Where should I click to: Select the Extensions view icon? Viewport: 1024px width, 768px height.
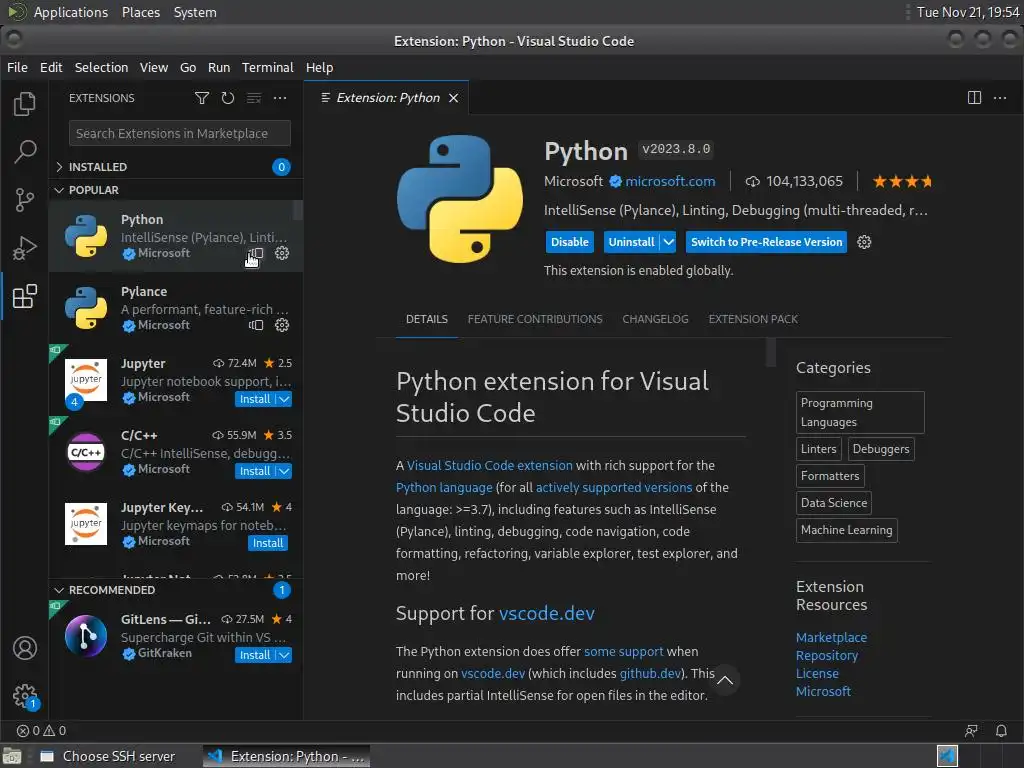click(25, 296)
